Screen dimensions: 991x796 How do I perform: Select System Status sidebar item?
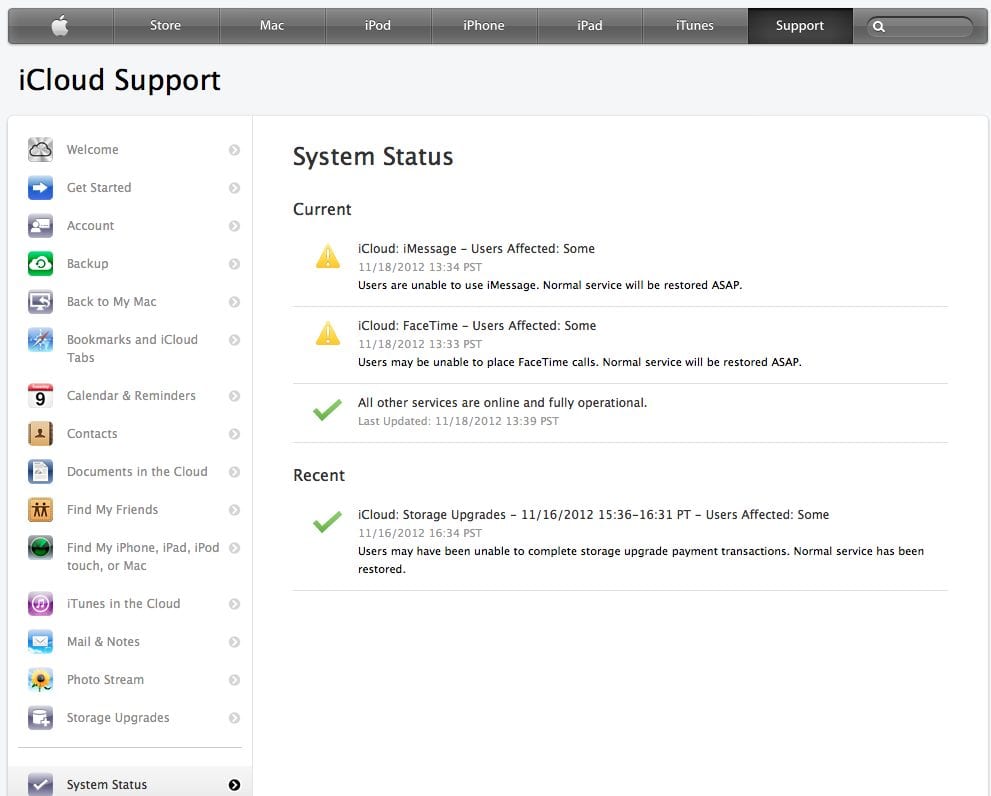tap(107, 785)
